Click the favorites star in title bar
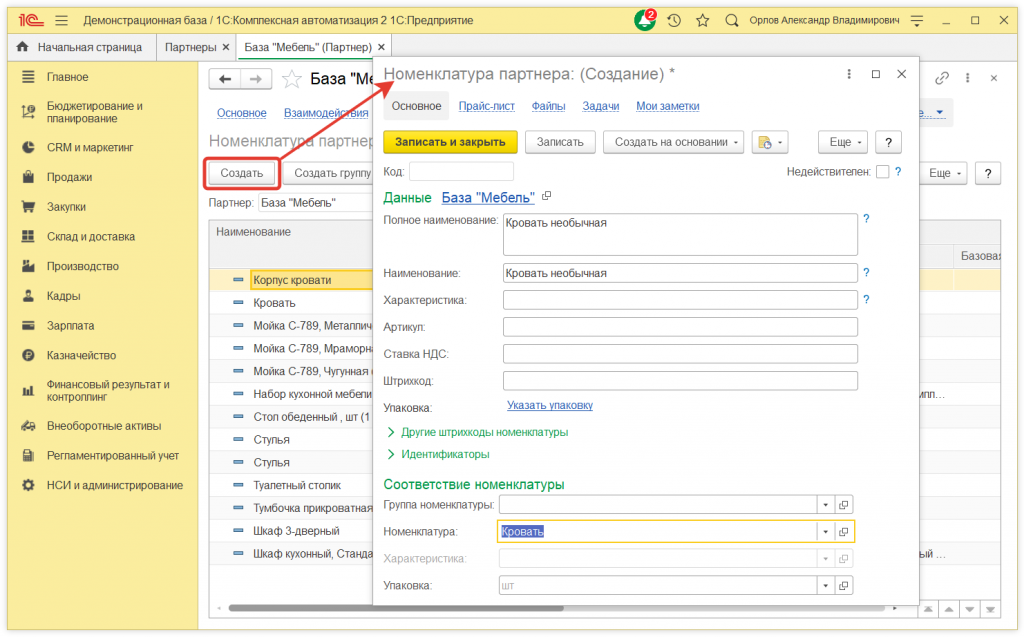The height and width of the screenshot is (637, 1024). click(x=703, y=20)
